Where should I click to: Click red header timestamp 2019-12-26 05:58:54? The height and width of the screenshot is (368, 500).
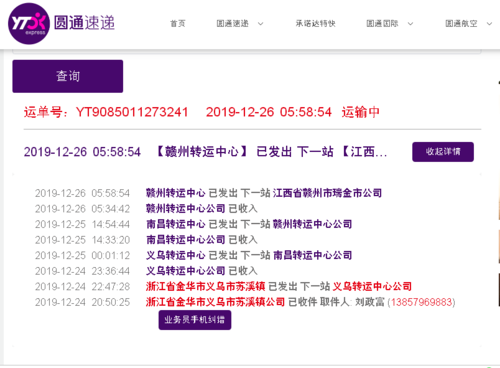[x=269, y=112]
